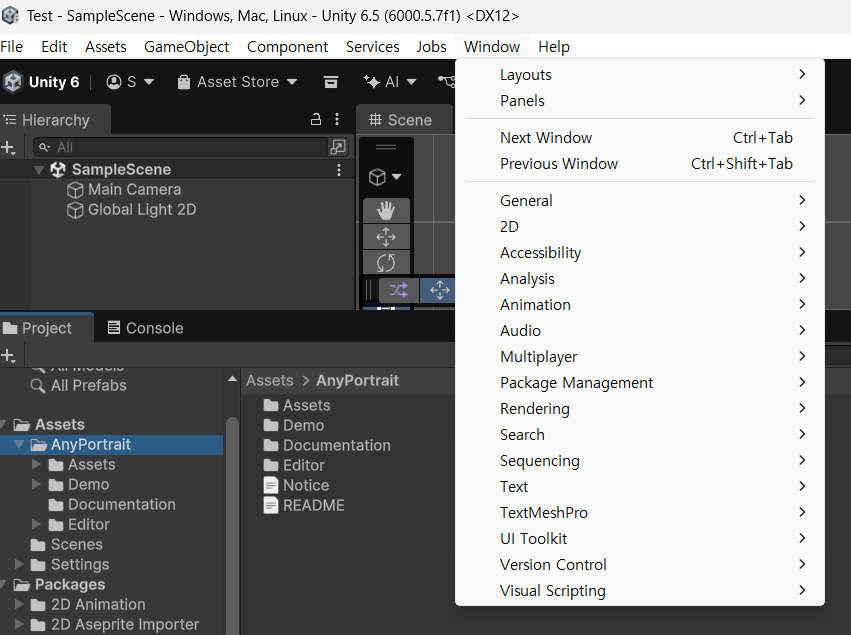851x635 pixels.
Task: Open the TextMeshPro submenu
Action: pyautogui.click(x=640, y=513)
